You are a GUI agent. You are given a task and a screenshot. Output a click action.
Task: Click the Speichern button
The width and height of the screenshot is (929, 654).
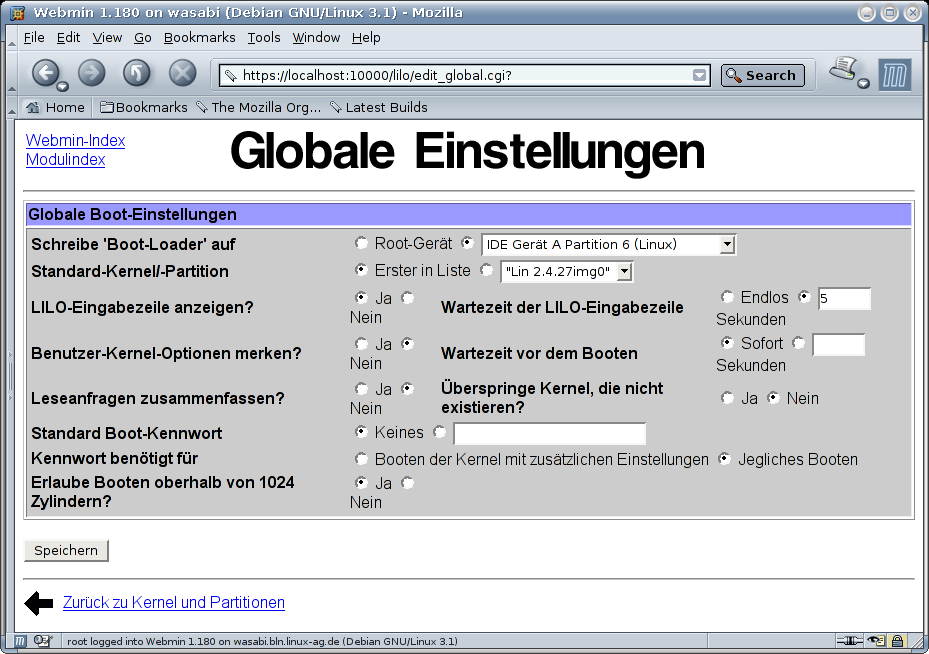coord(66,550)
